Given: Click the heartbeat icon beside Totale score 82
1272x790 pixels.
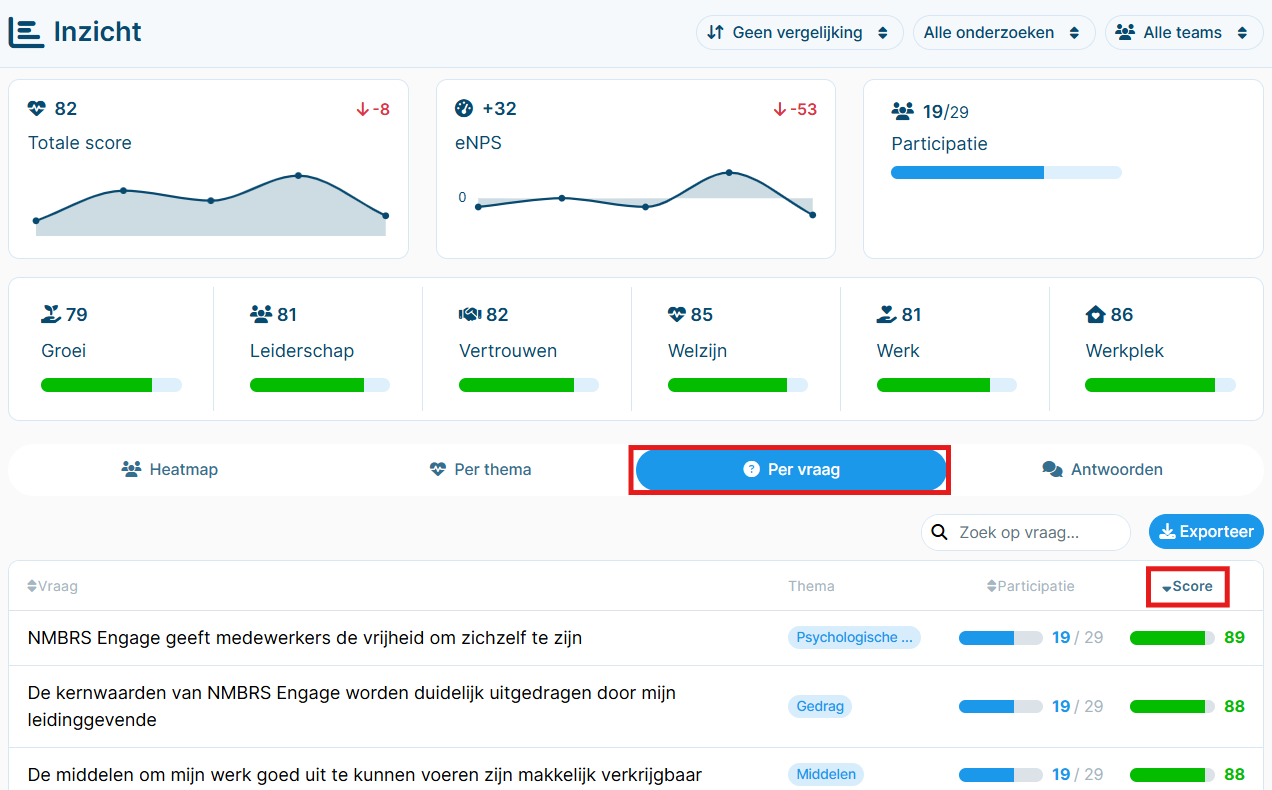Looking at the screenshot, I should click(x=37, y=109).
